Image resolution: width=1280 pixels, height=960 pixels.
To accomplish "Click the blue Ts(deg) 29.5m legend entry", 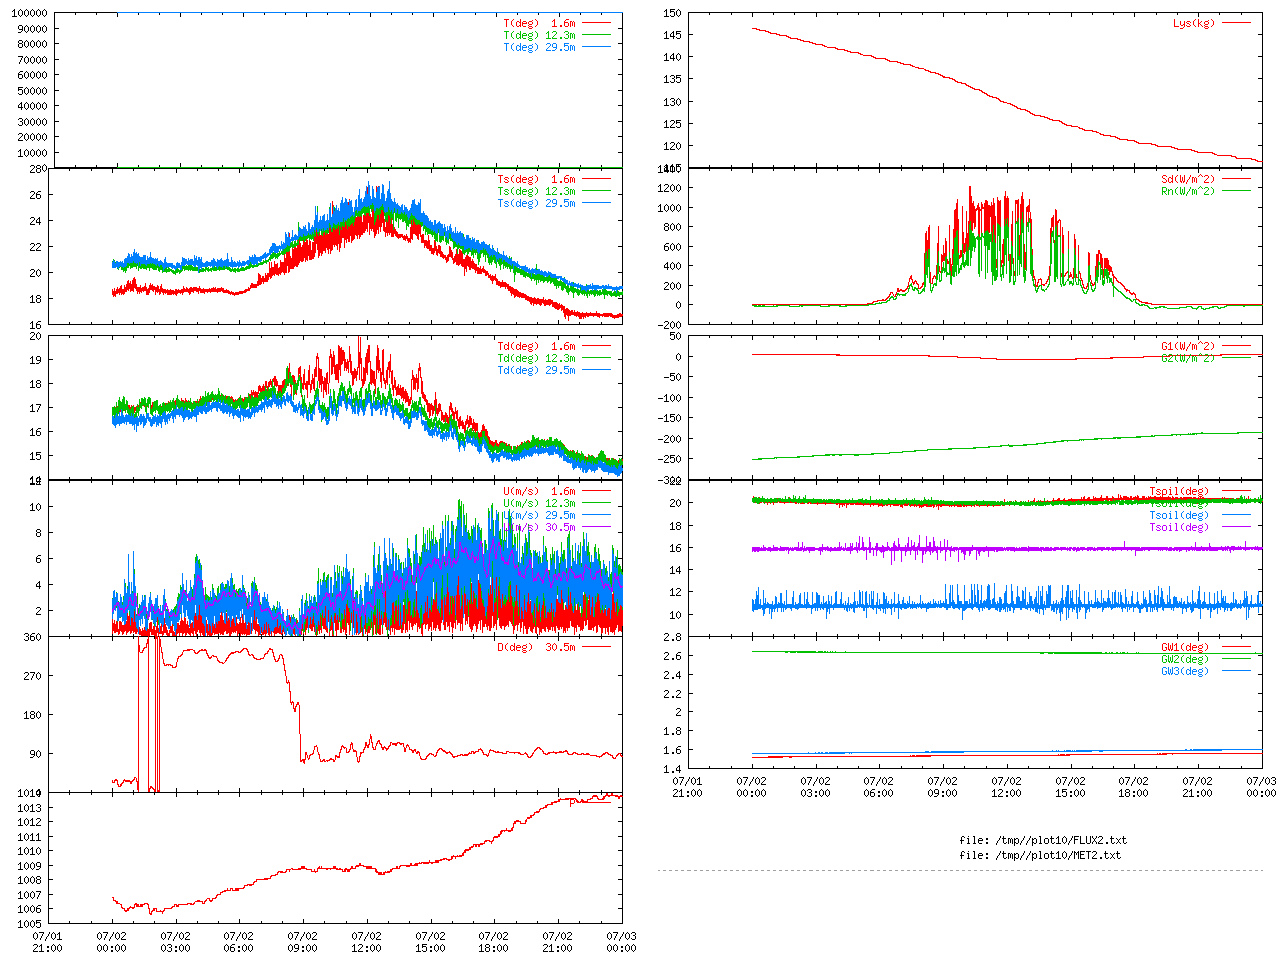I will click(536, 204).
